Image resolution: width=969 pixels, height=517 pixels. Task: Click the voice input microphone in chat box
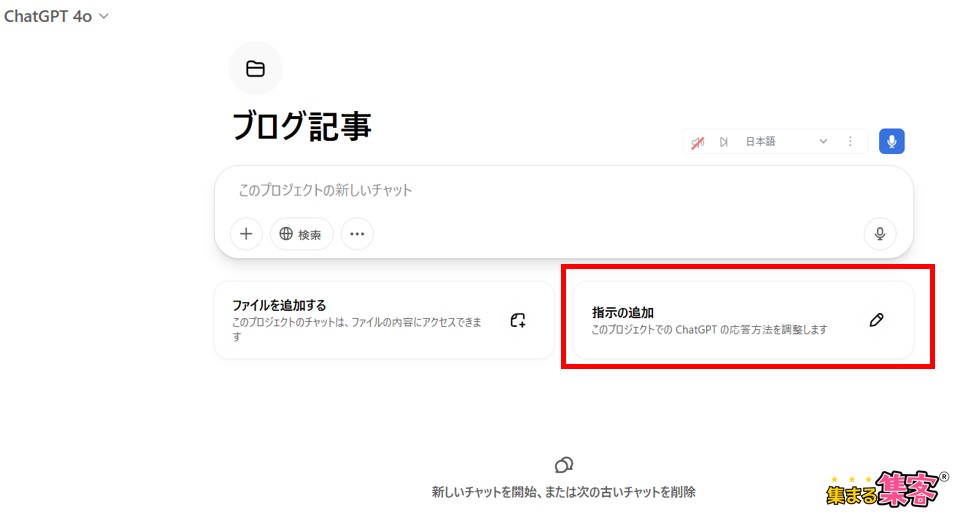pos(880,234)
